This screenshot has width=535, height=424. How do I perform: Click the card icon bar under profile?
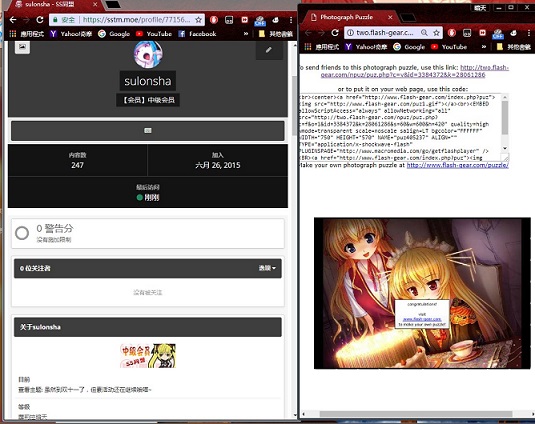click(x=148, y=131)
